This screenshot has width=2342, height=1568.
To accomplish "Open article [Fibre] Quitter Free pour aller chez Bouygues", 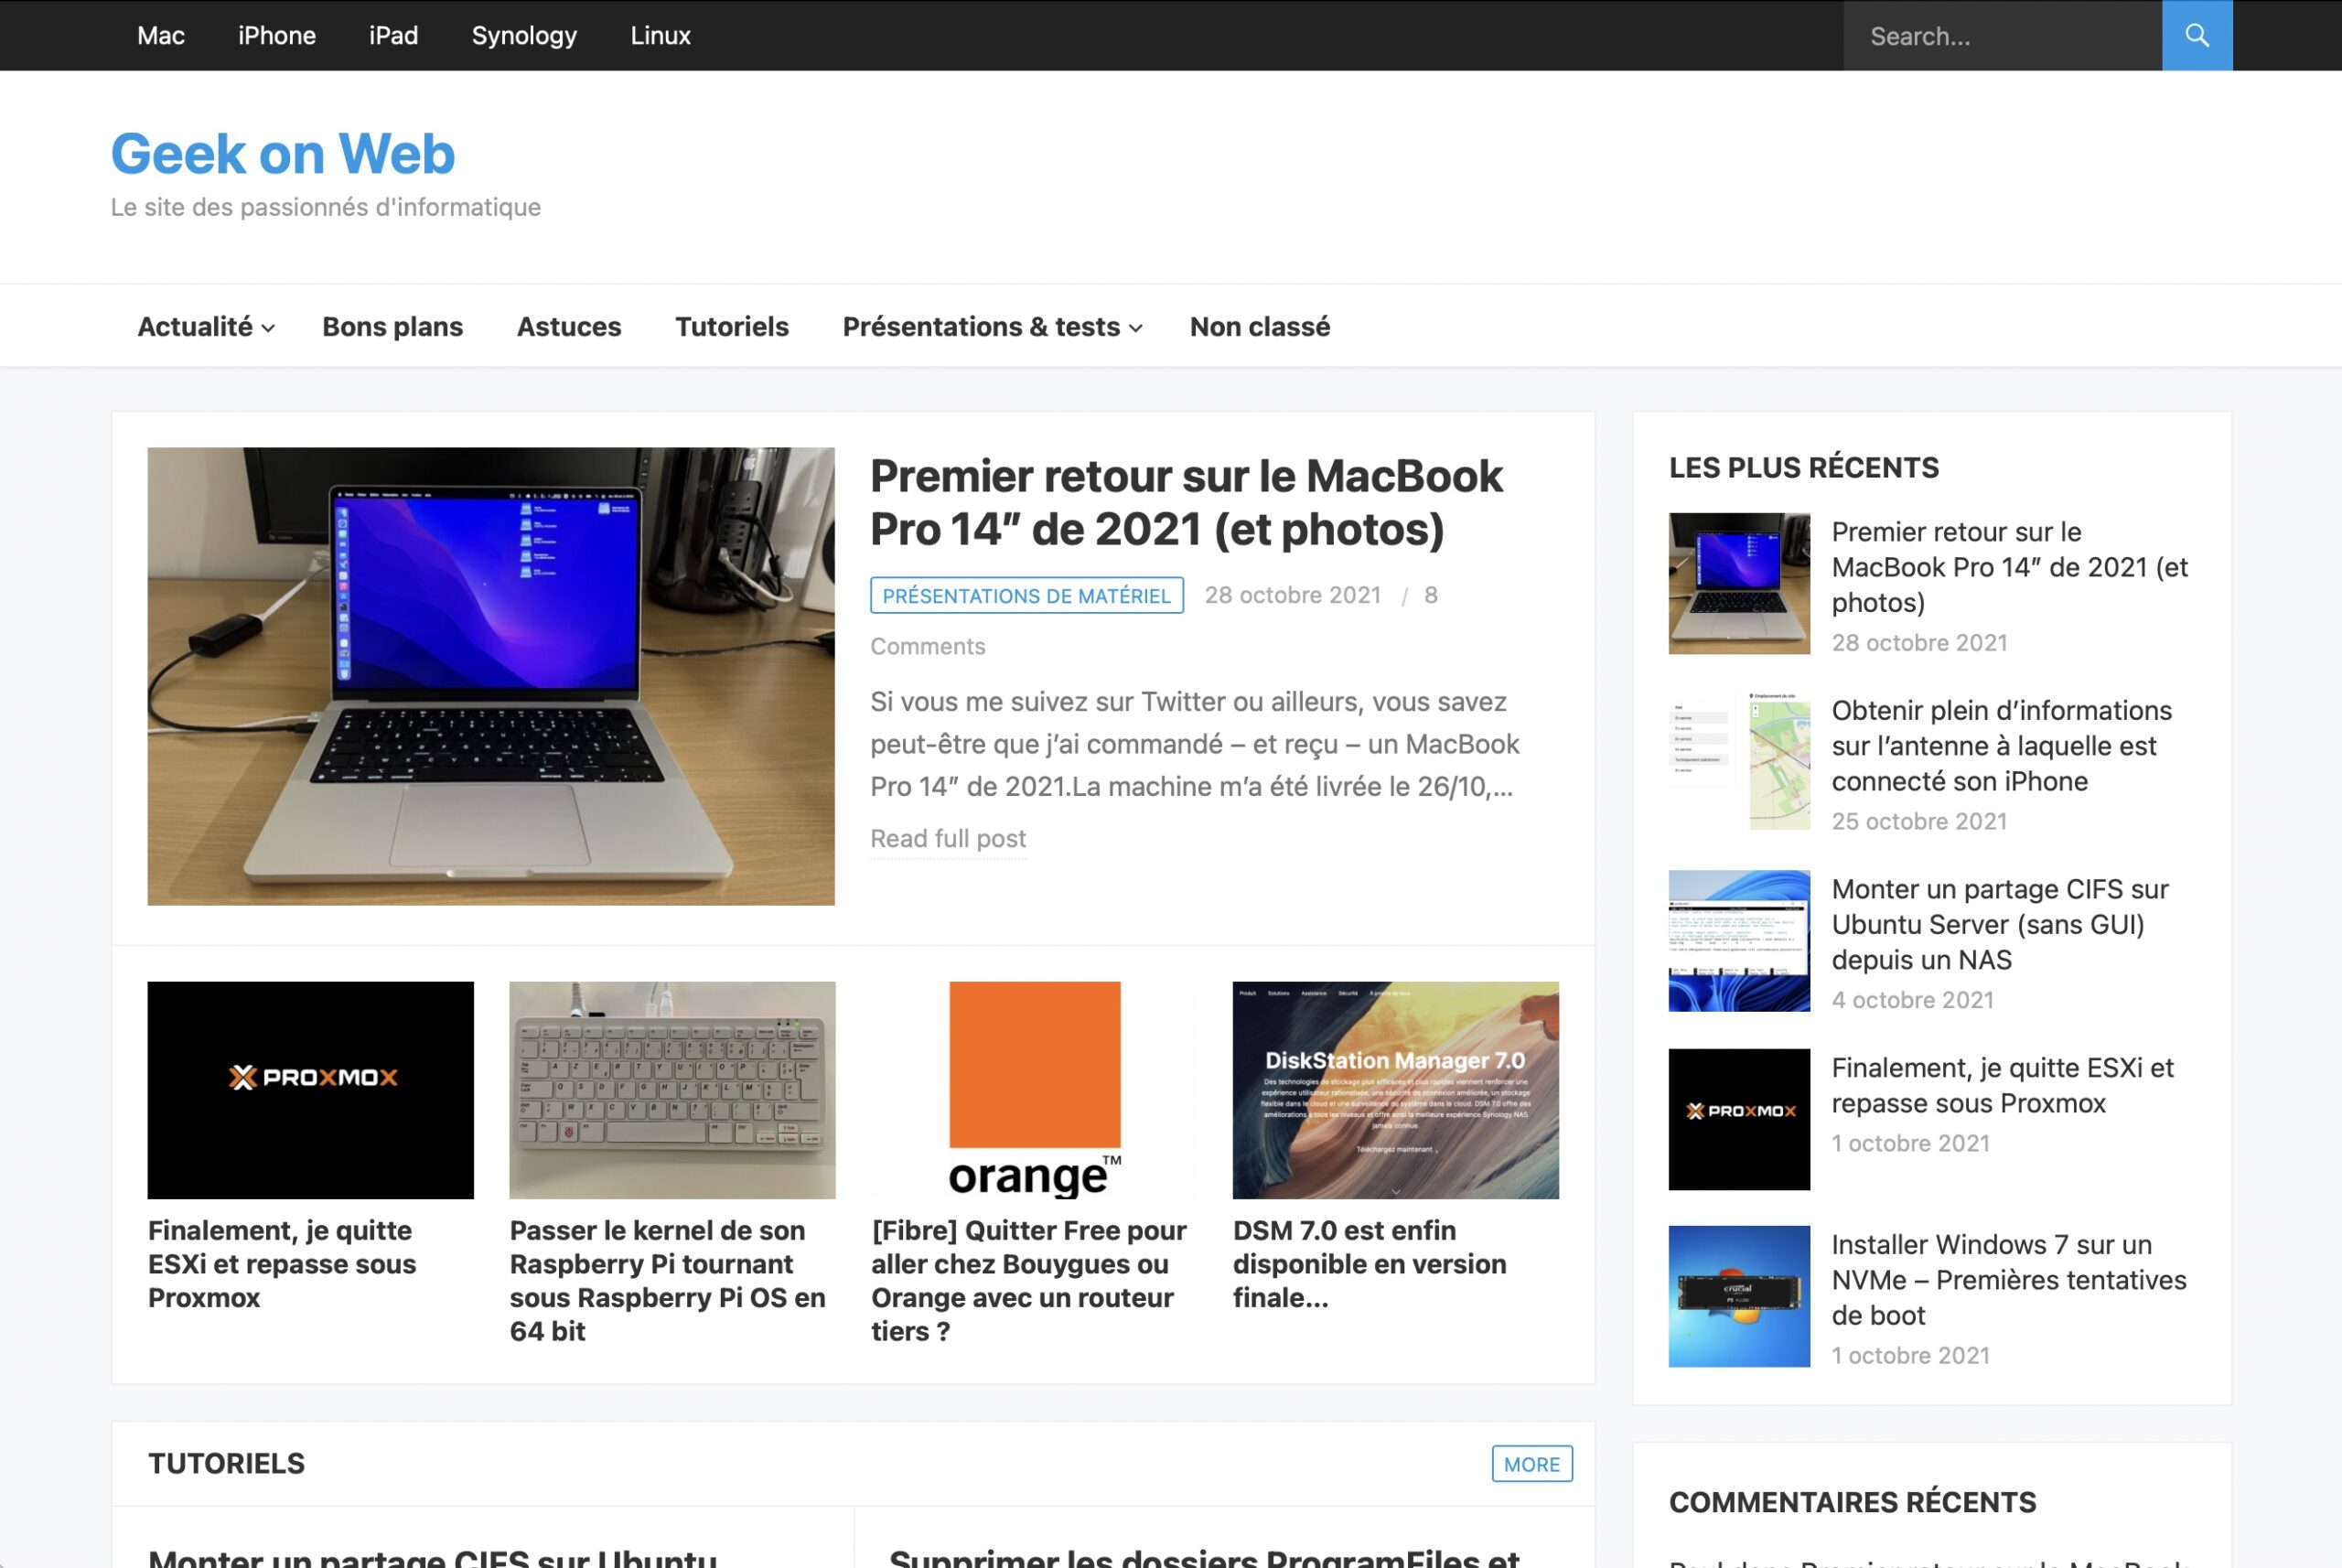I will click(1029, 1281).
